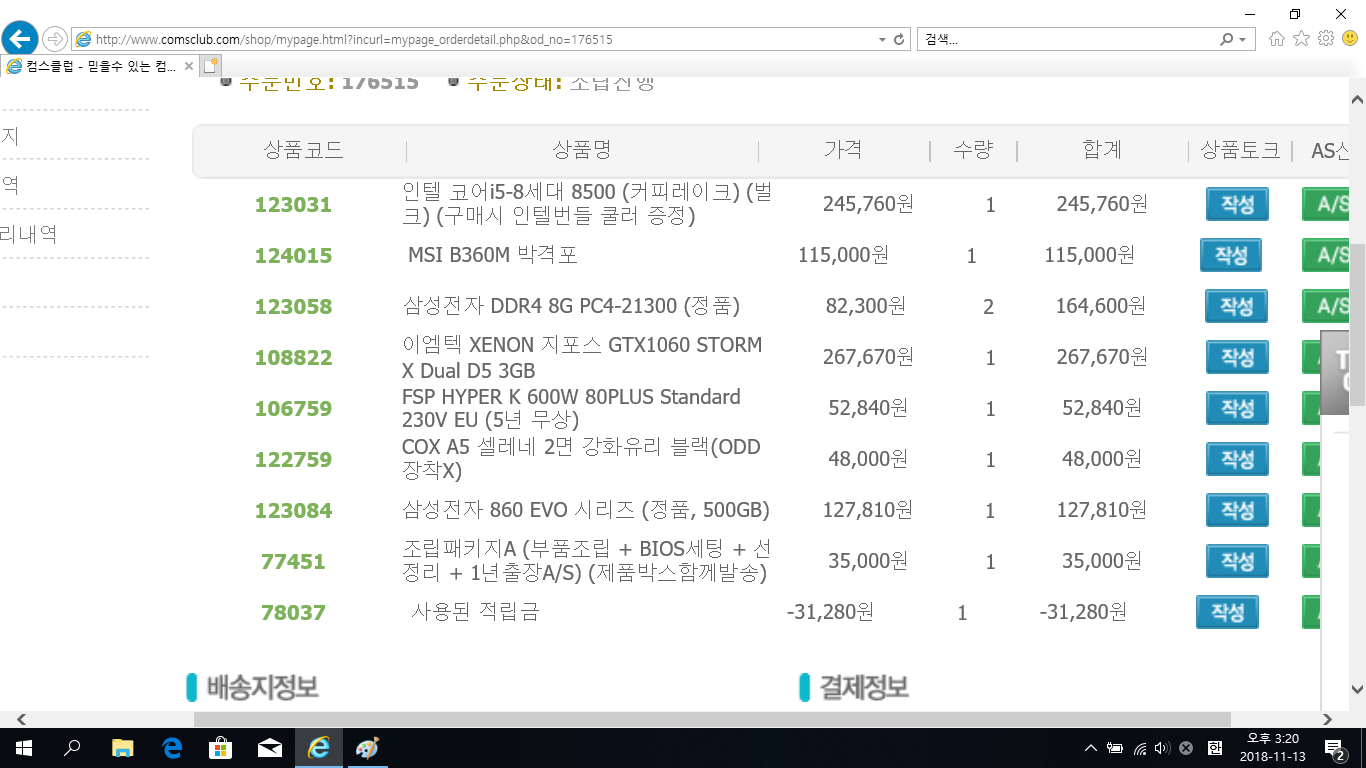
Task: Click the 합계 column header
Action: tap(1102, 150)
